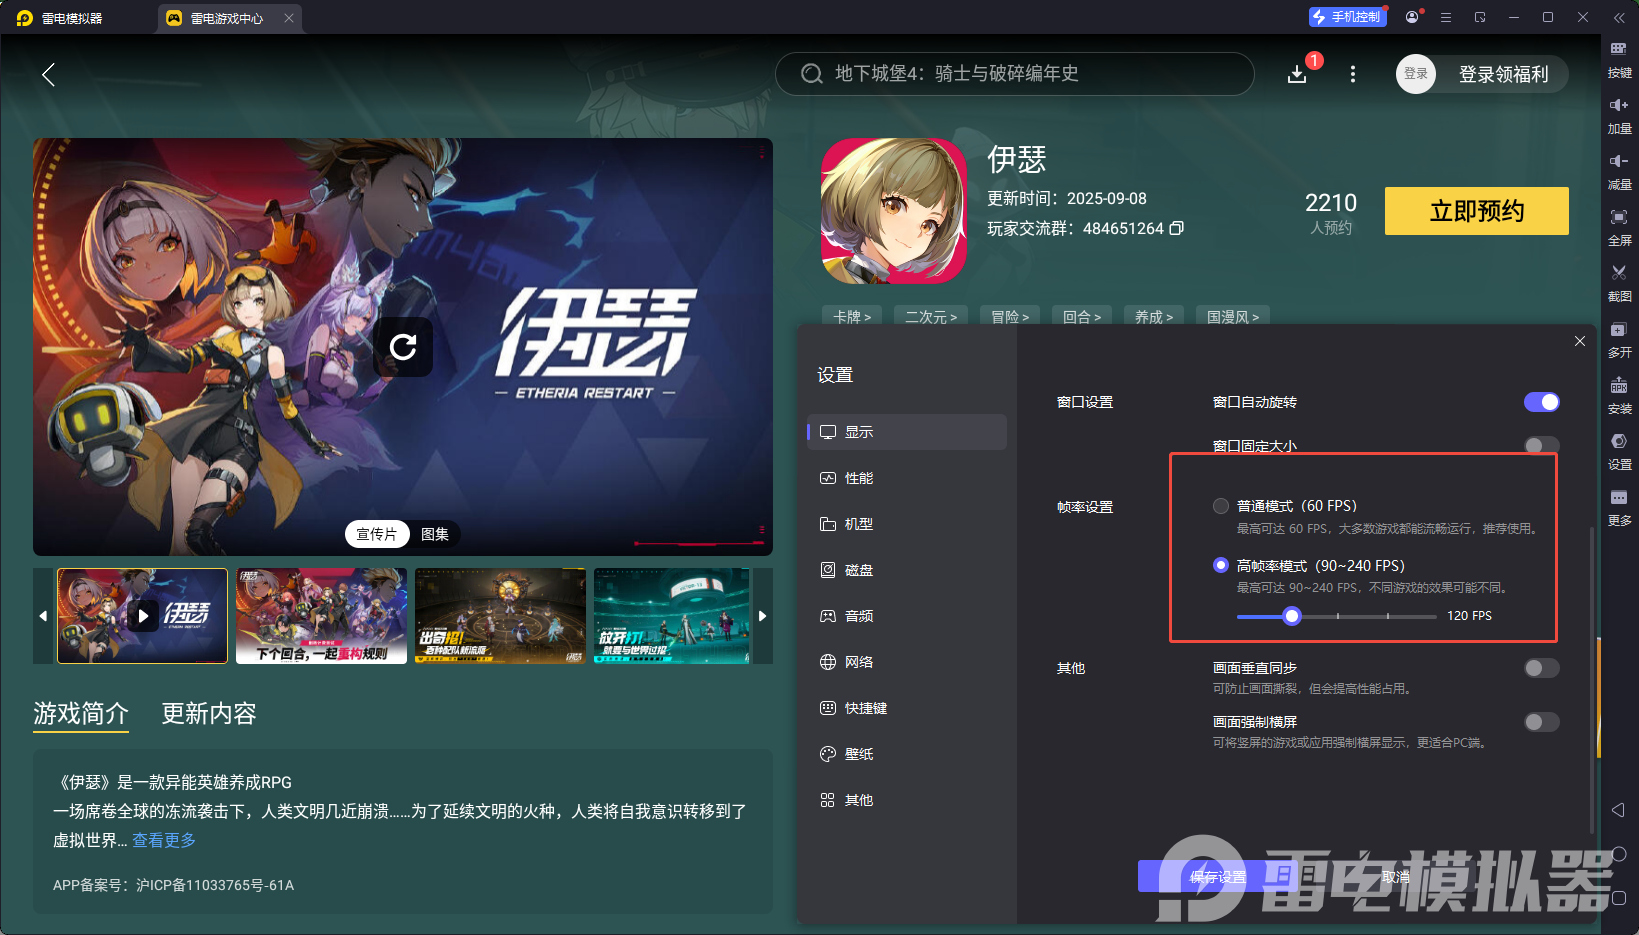Click the 伊瑟 game app icon
The height and width of the screenshot is (935, 1639).
894,211
